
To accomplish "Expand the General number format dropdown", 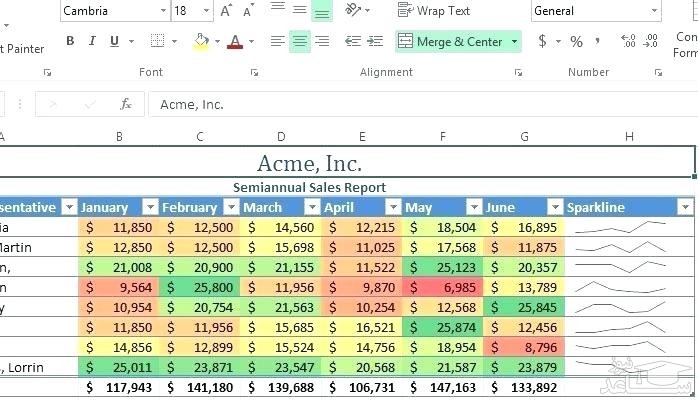I will [654, 11].
